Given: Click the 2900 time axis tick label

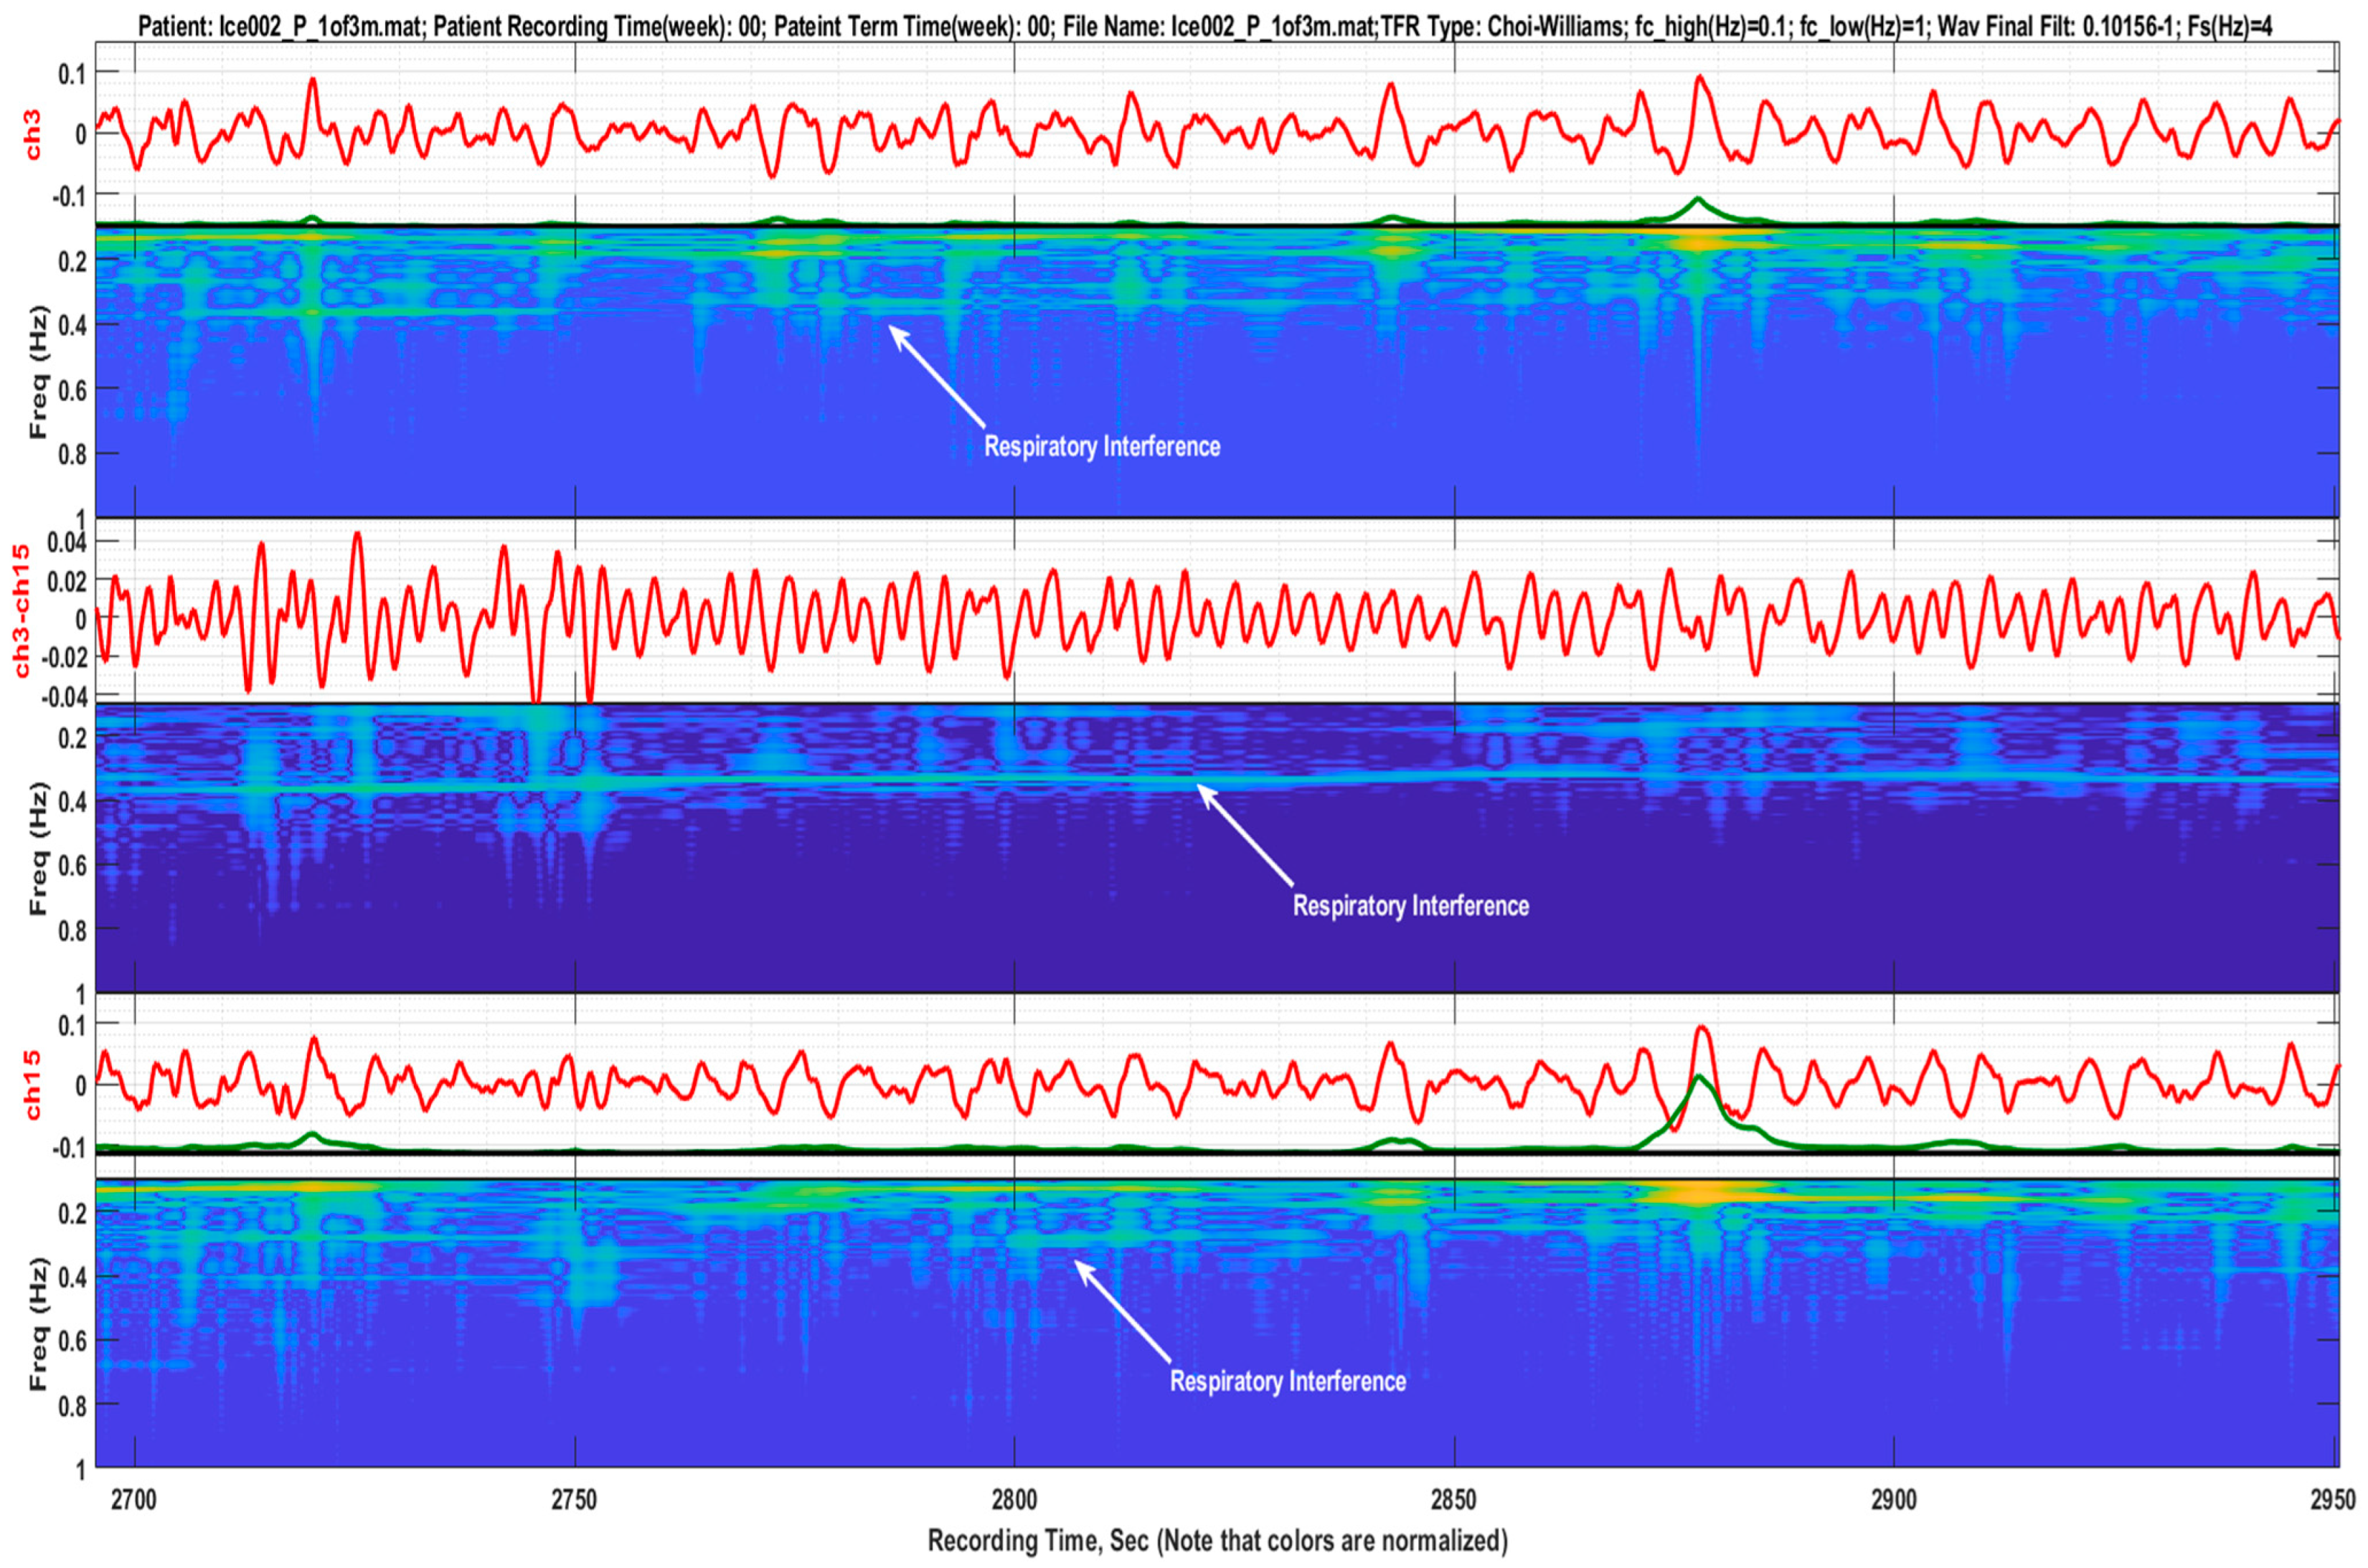Looking at the screenshot, I should click(1894, 1498).
